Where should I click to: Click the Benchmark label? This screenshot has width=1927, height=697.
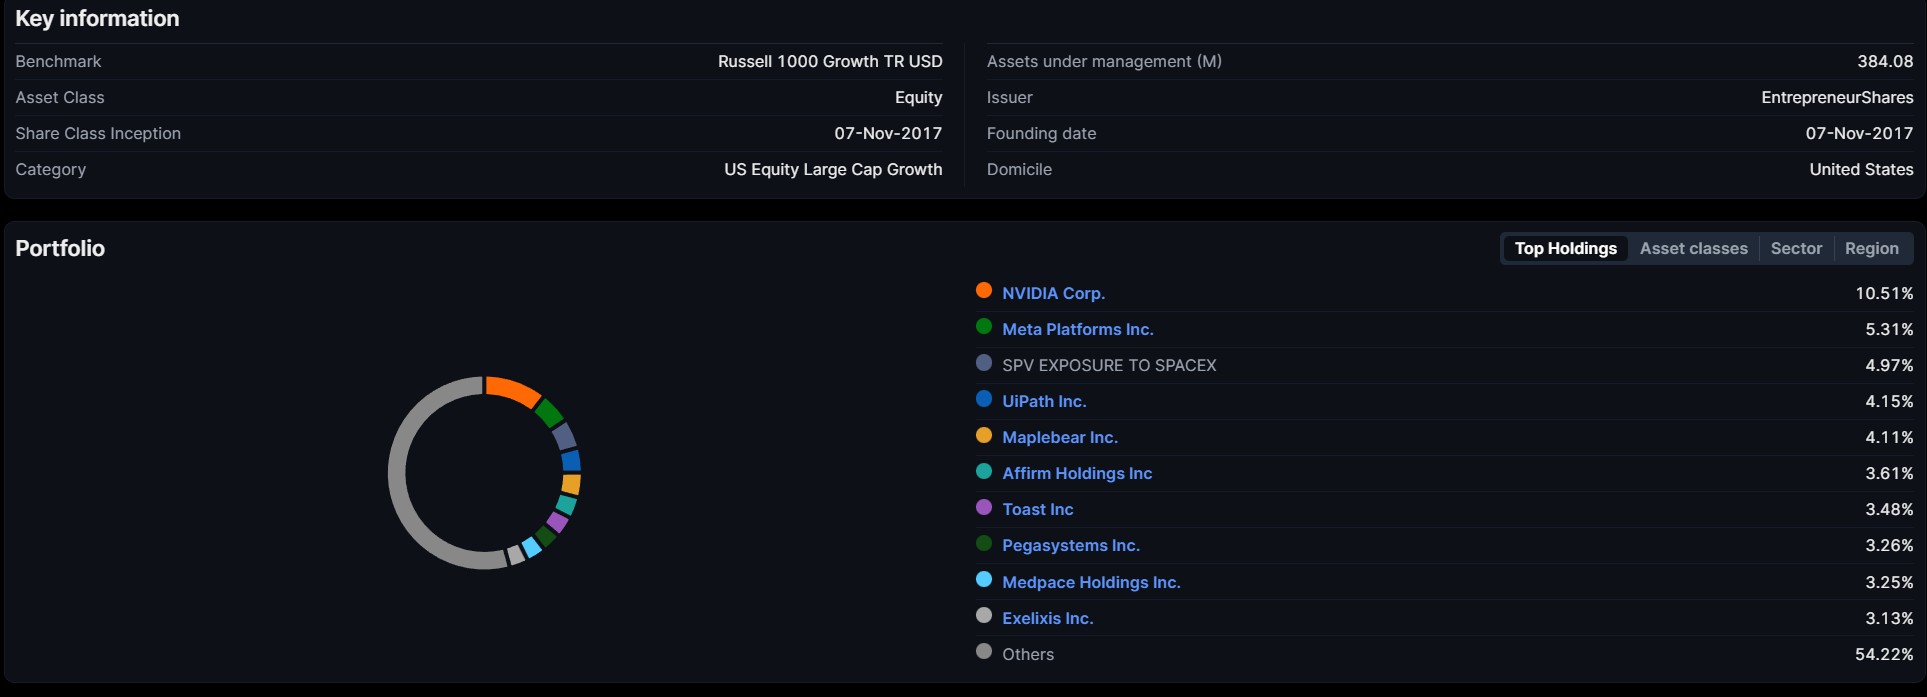[x=58, y=61]
